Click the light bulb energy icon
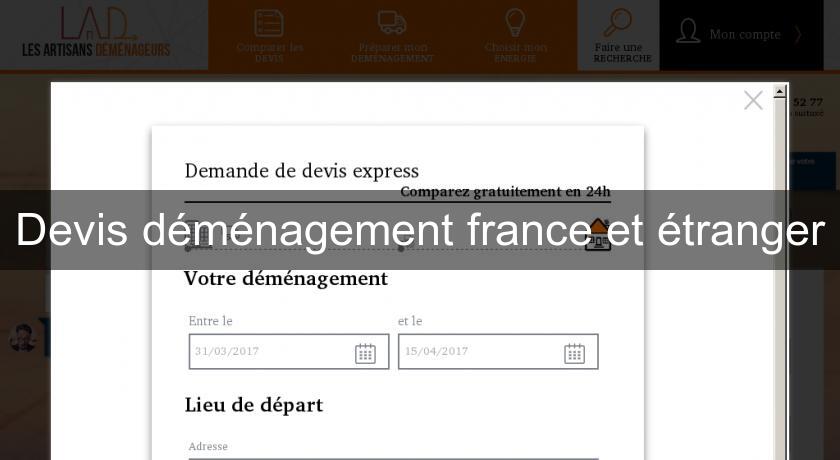 pos(515,22)
